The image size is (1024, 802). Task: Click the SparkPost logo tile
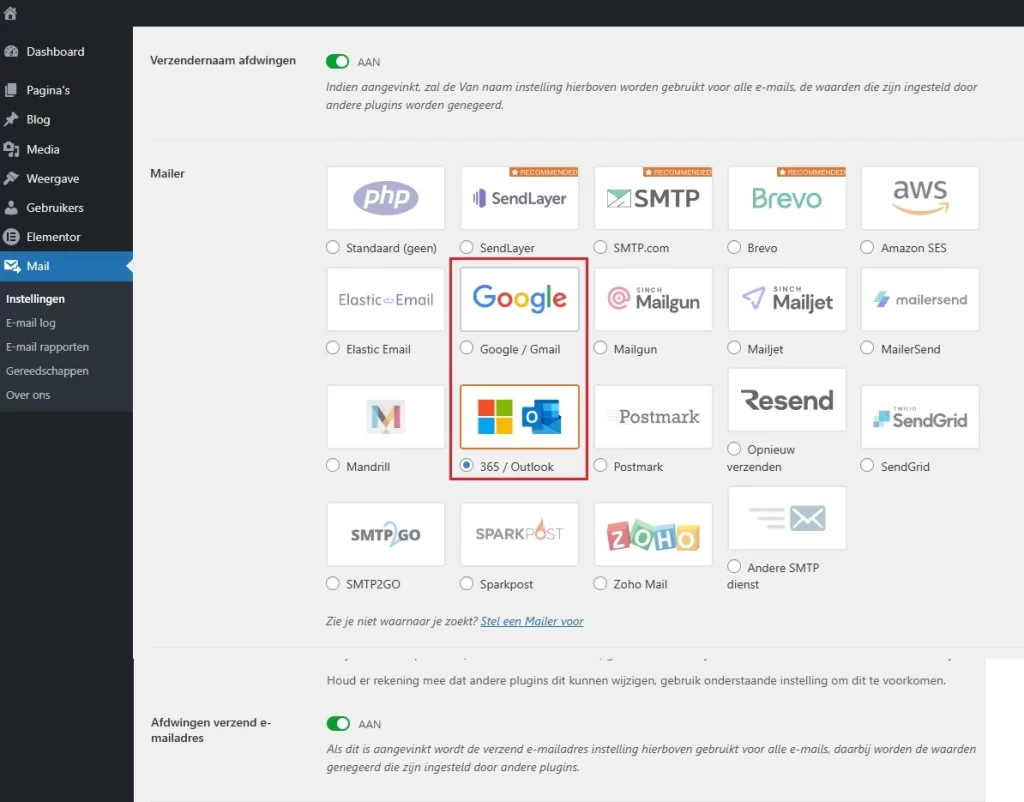(x=519, y=534)
